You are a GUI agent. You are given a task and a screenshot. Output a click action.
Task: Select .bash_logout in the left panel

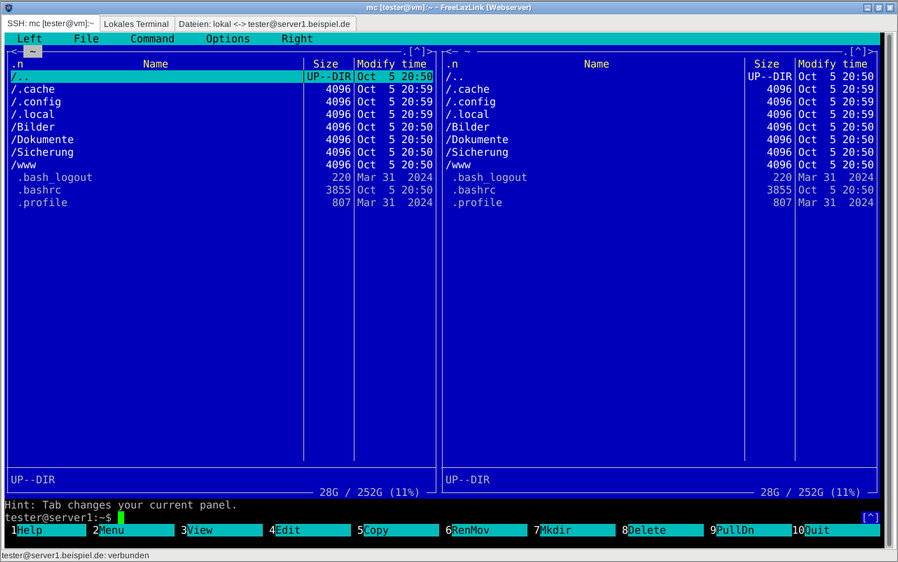coord(222,178)
